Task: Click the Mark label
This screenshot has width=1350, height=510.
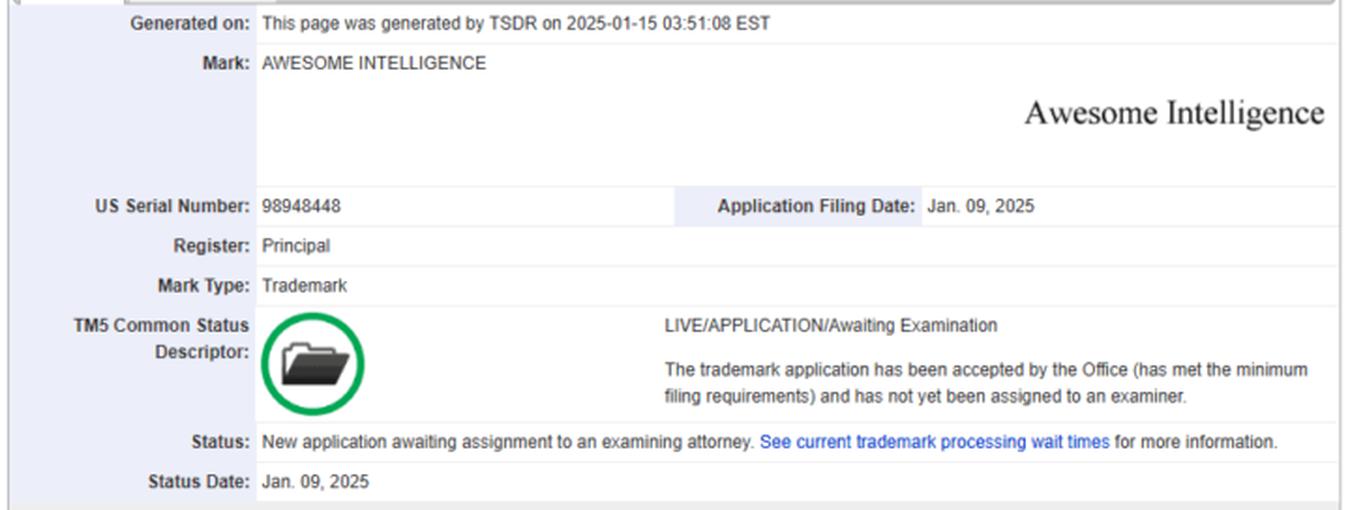Action: 225,64
